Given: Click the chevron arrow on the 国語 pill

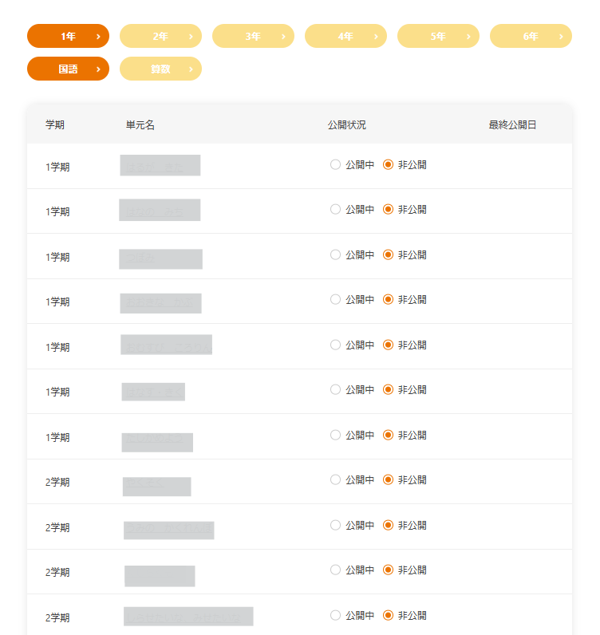Looking at the screenshot, I should (x=98, y=69).
